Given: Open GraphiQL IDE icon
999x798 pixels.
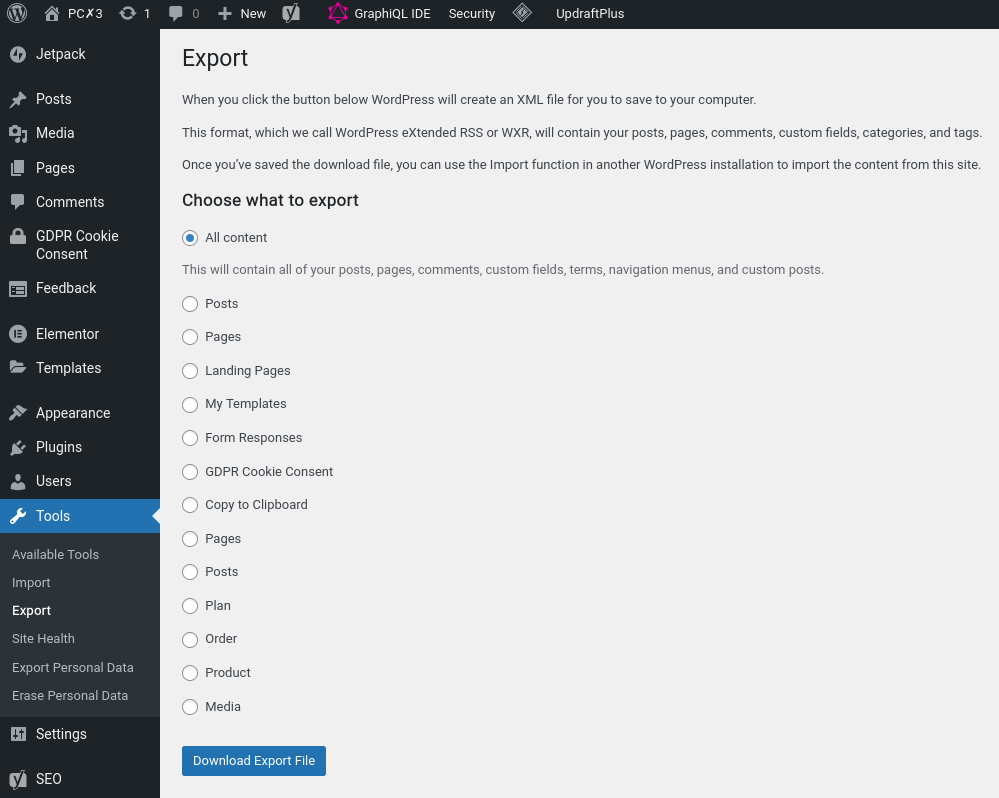Looking at the screenshot, I should tap(338, 13).
